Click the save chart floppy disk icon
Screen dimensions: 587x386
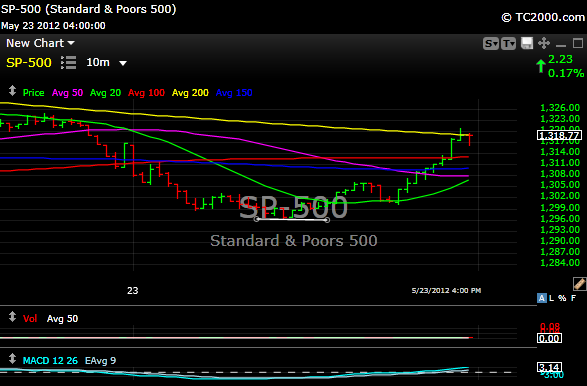tap(527, 43)
